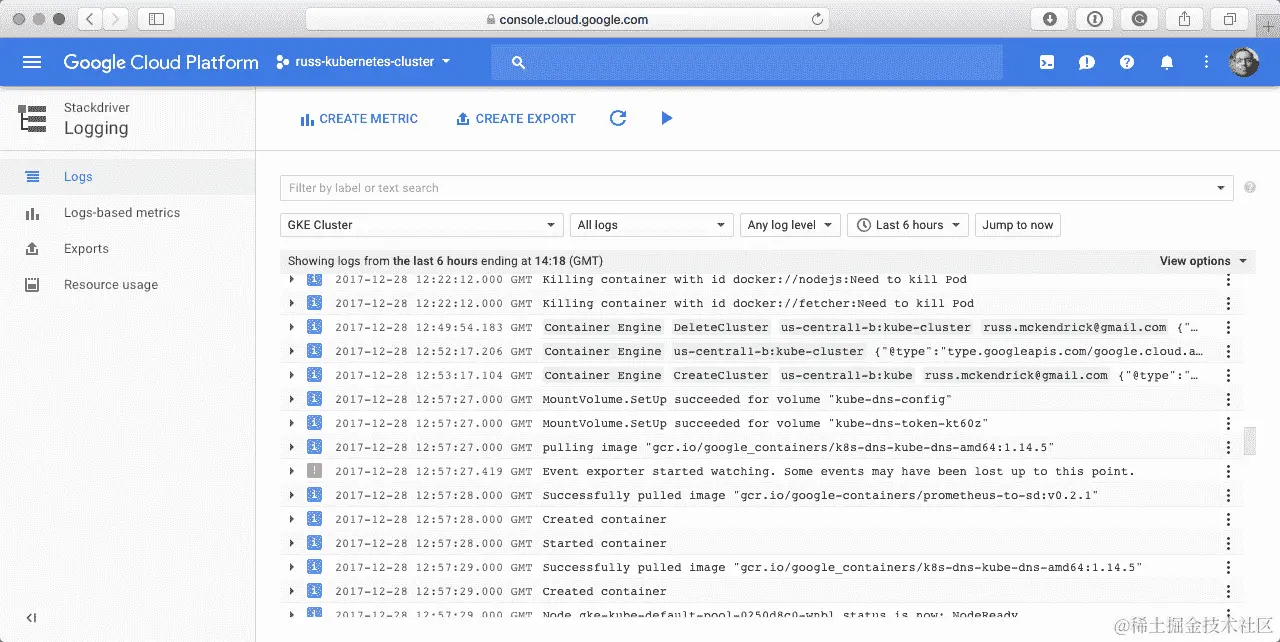This screenshot has height=642, width=1280.
Task: Click Jump to now button
Action: pyautogui.click(x=1018, y=225)
